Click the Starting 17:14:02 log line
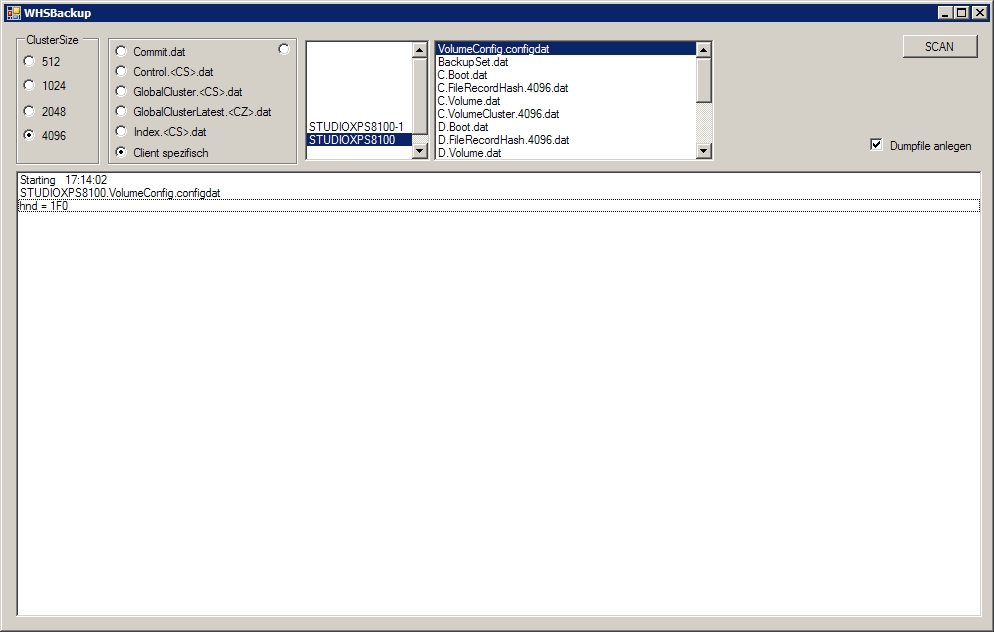 (499, 180)
